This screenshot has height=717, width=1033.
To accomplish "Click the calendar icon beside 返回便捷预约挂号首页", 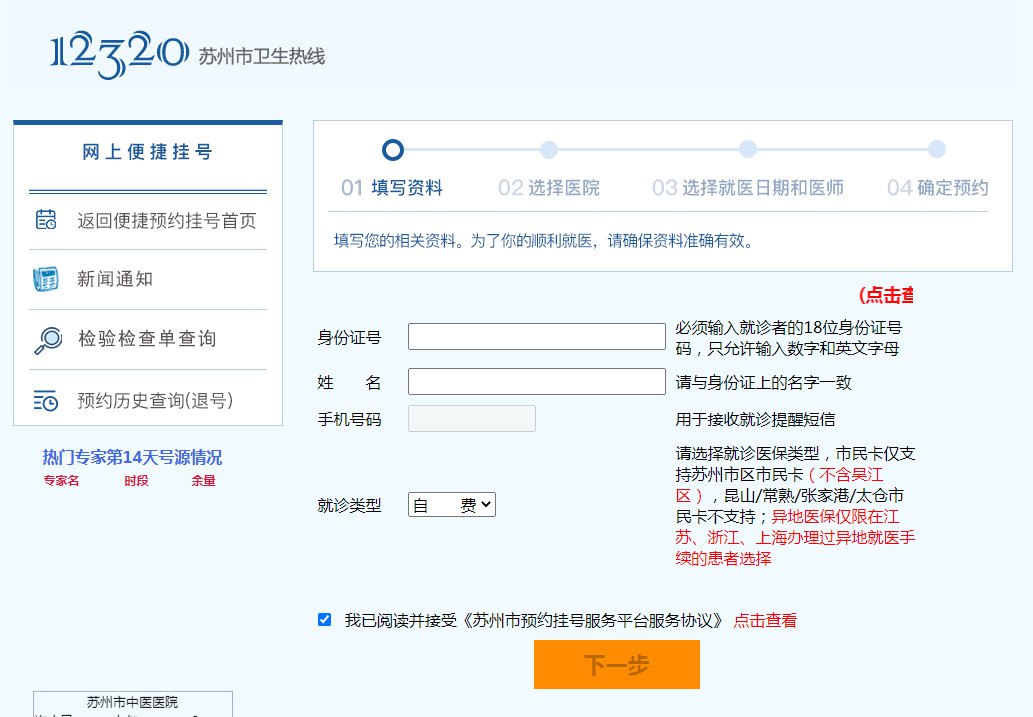I will (x=46, y=220).
